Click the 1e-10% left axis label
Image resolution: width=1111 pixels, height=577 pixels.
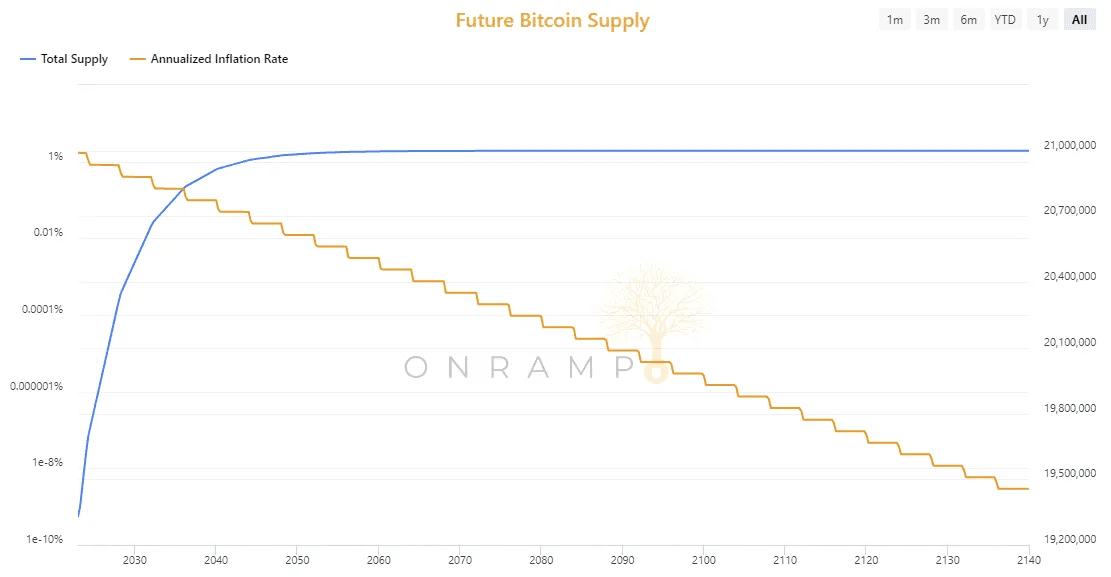(x=45, y=540)
